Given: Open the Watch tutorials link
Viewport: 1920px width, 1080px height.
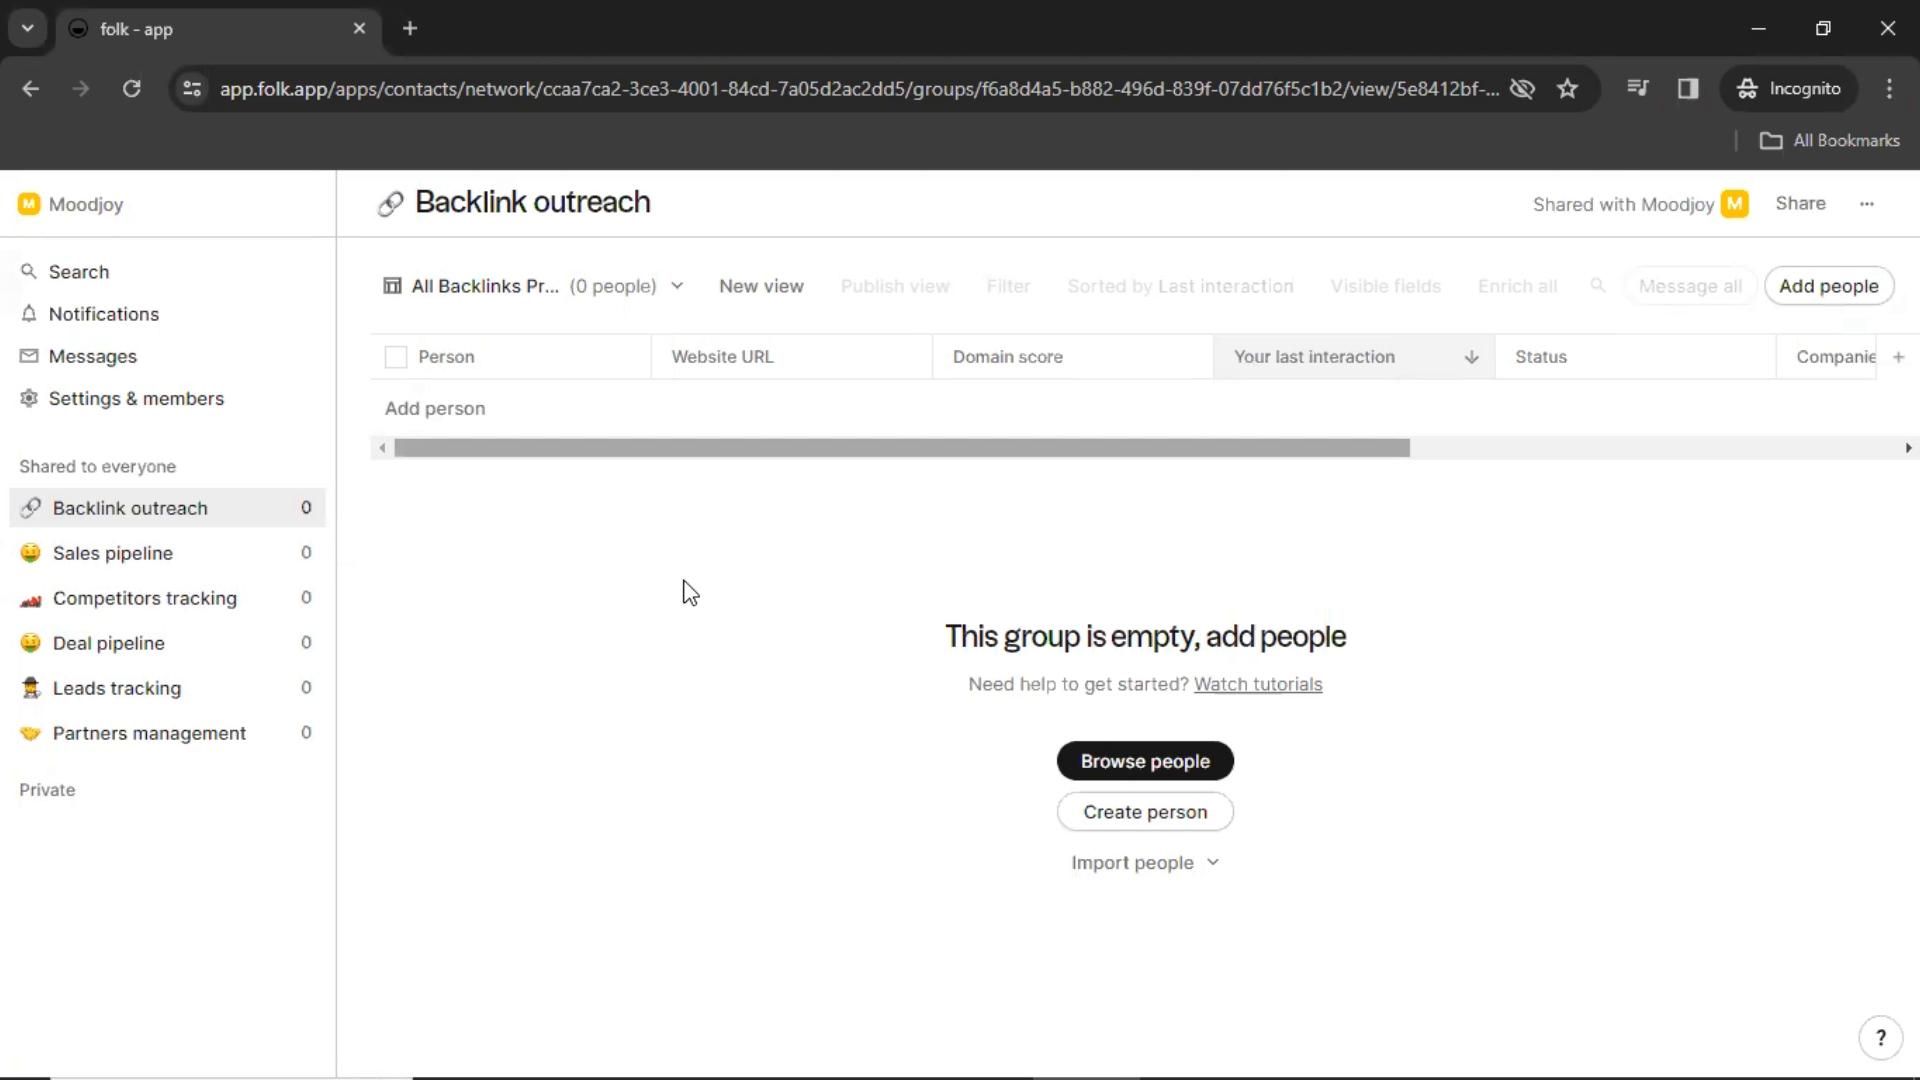Looking at the screenshot, I should tap(1257, 684).
